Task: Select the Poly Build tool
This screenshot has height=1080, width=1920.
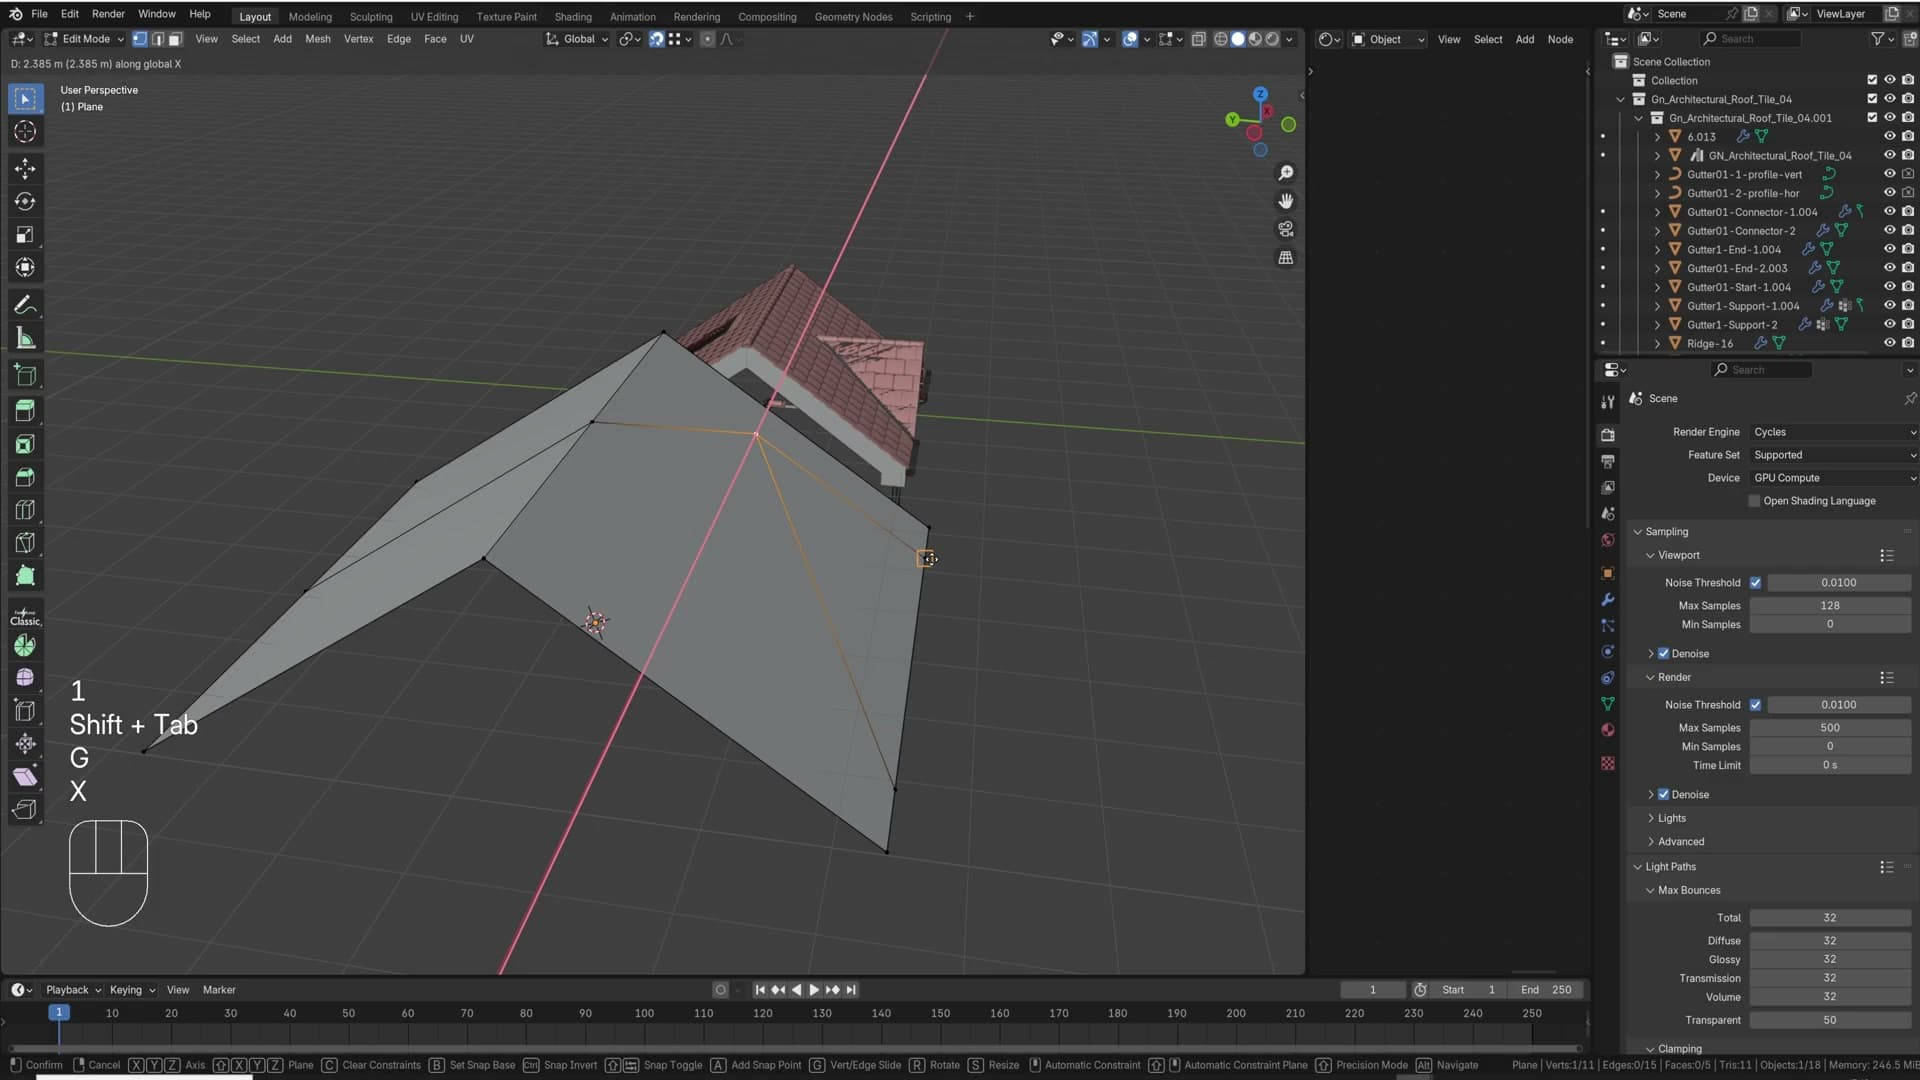Action: pyautogui.click(x=25, y=576)
